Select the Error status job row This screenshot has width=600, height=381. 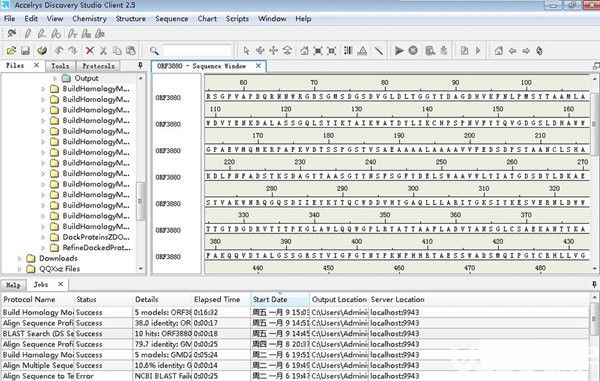[x=295, y=376]
